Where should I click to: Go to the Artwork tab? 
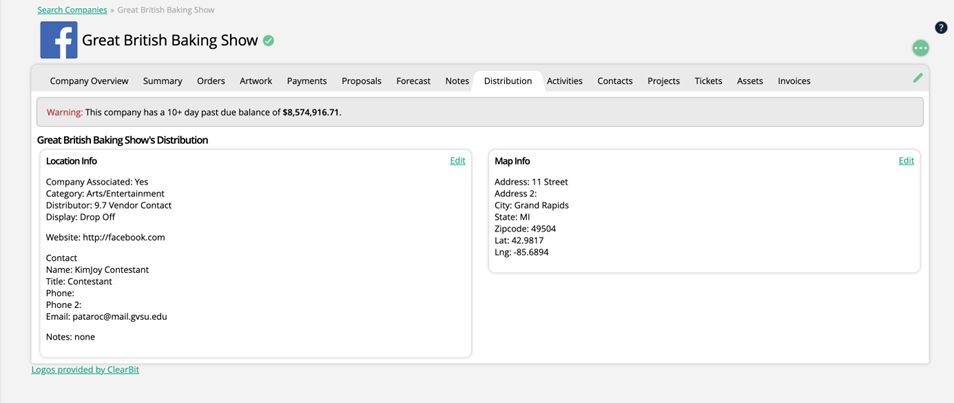point(256,81)
